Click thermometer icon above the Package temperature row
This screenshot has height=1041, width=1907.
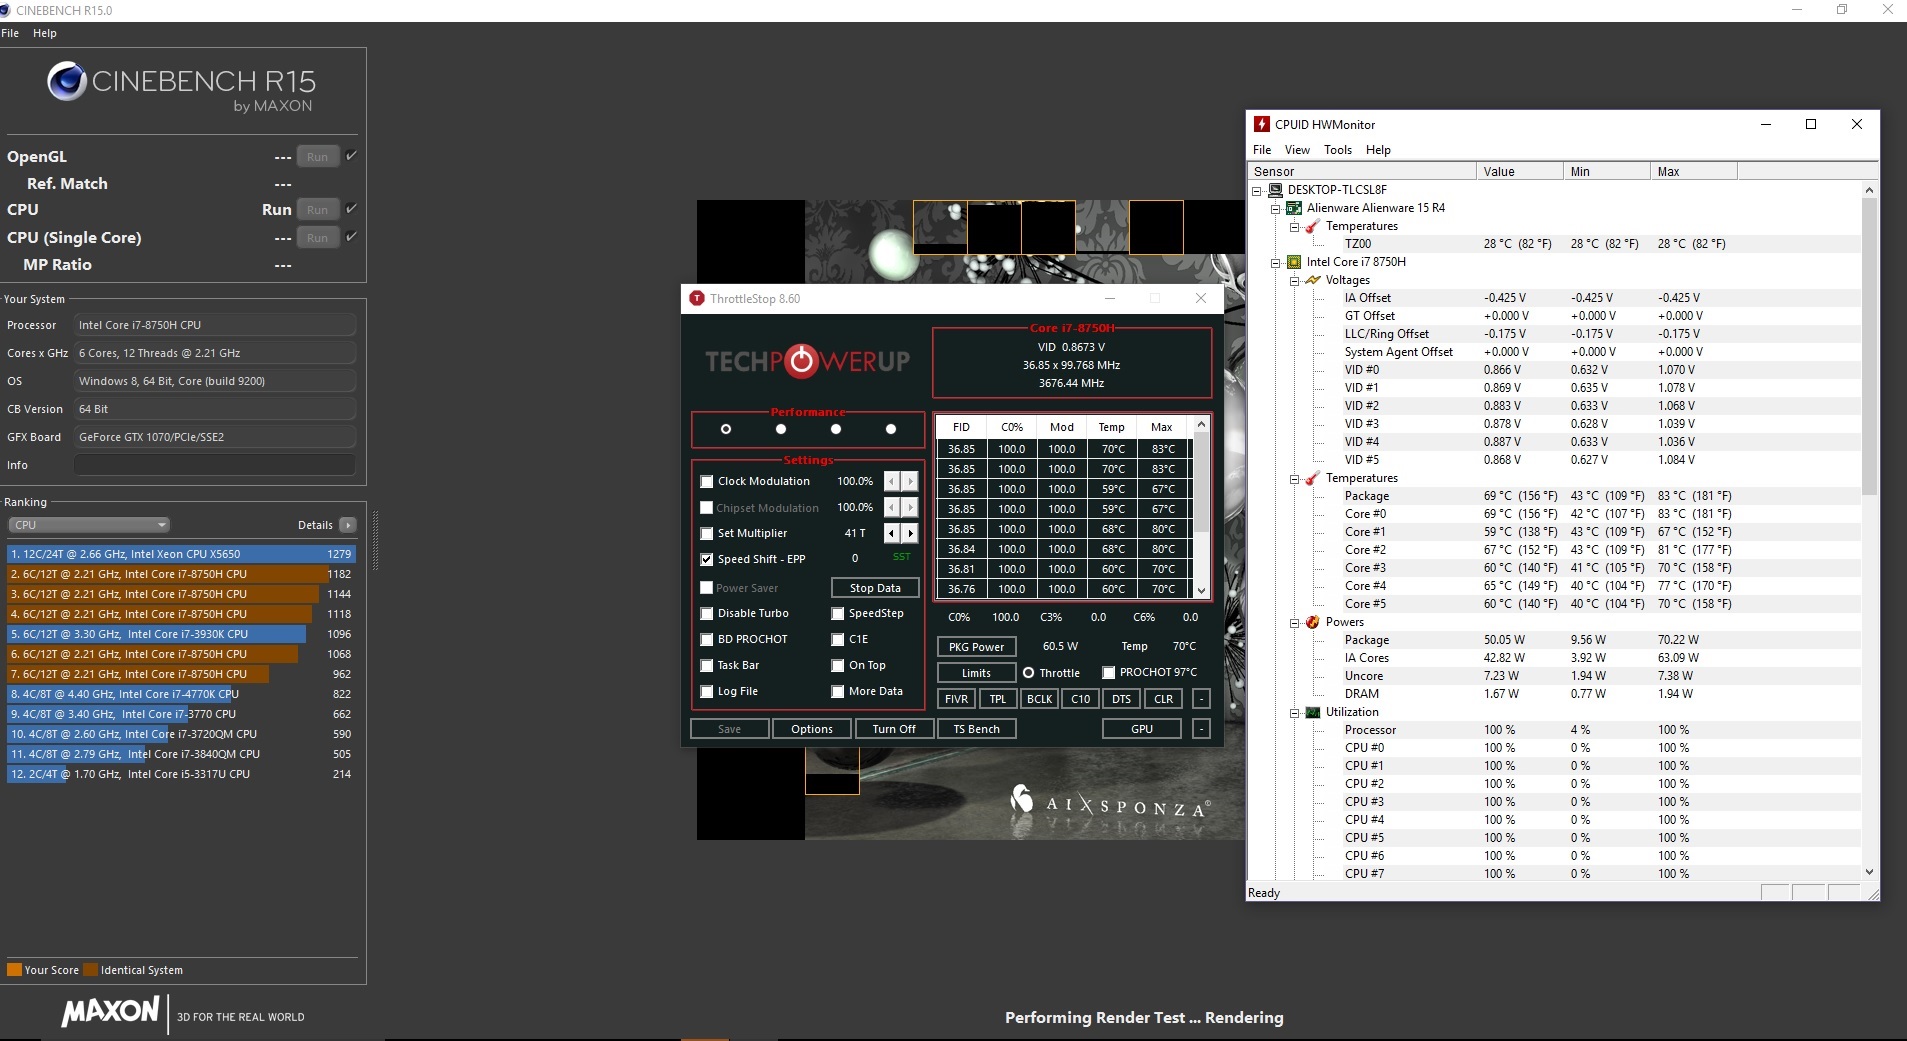coord(1313,478)
